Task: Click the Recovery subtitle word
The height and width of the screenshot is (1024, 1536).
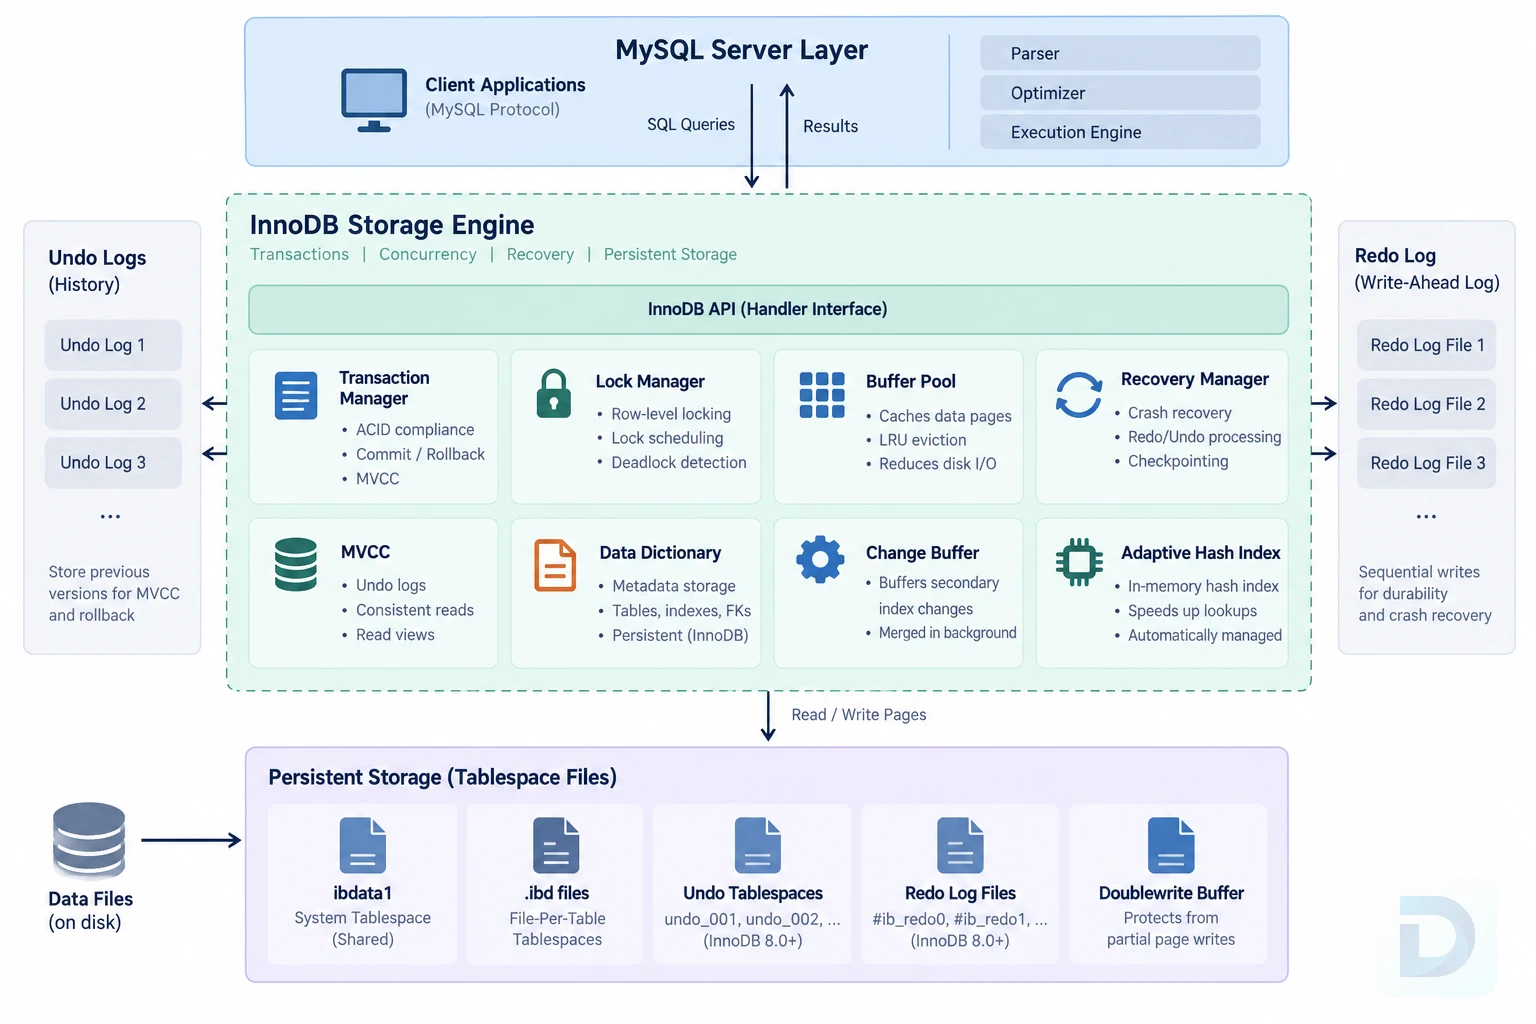Action: (x=540, y=254)
